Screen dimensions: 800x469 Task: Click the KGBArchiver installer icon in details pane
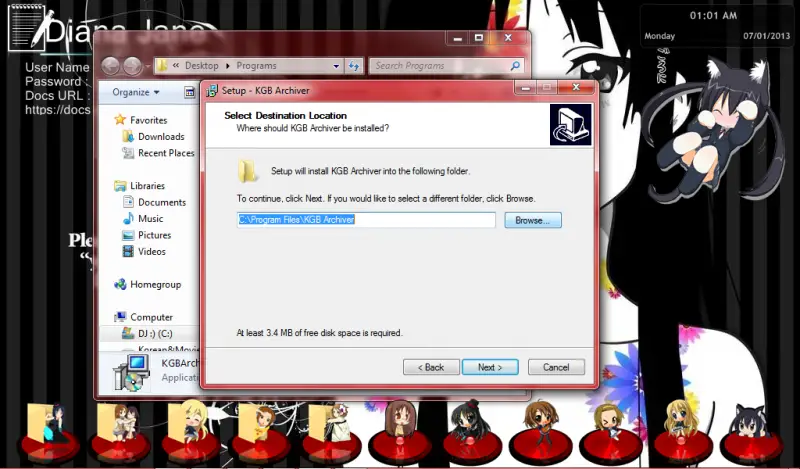pos(132,373)
